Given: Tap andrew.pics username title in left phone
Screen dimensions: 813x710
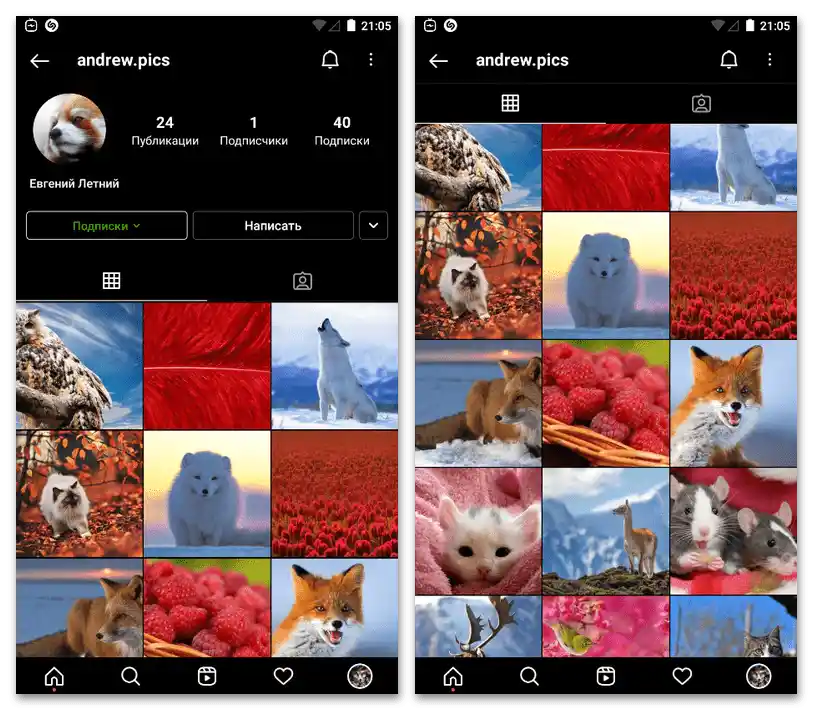Looking at the screenshot, I should (x=123, y=60).
